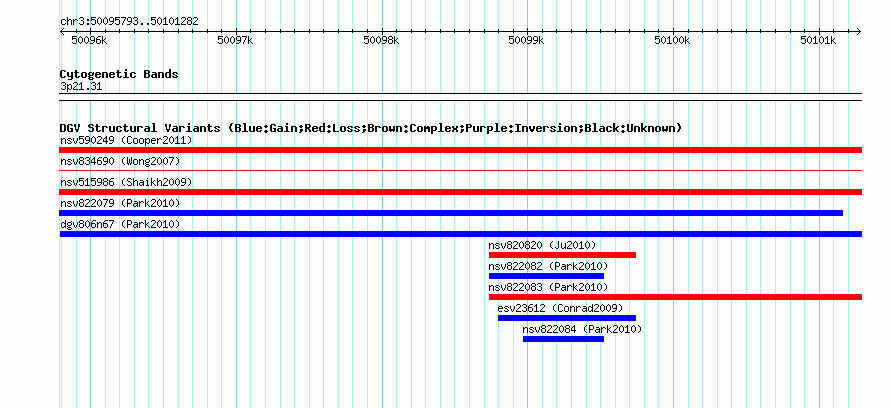The height and width of the screenshot is (408, 890).
Task: Click the nsv822084 (Park2010) label
Action: (x=582, y=329)
